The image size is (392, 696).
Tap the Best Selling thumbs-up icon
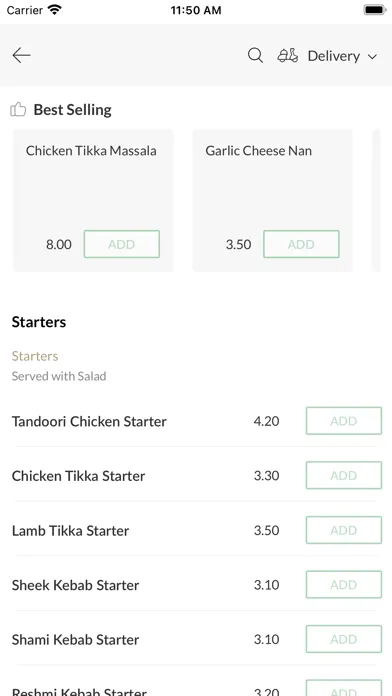coord(18,109)
